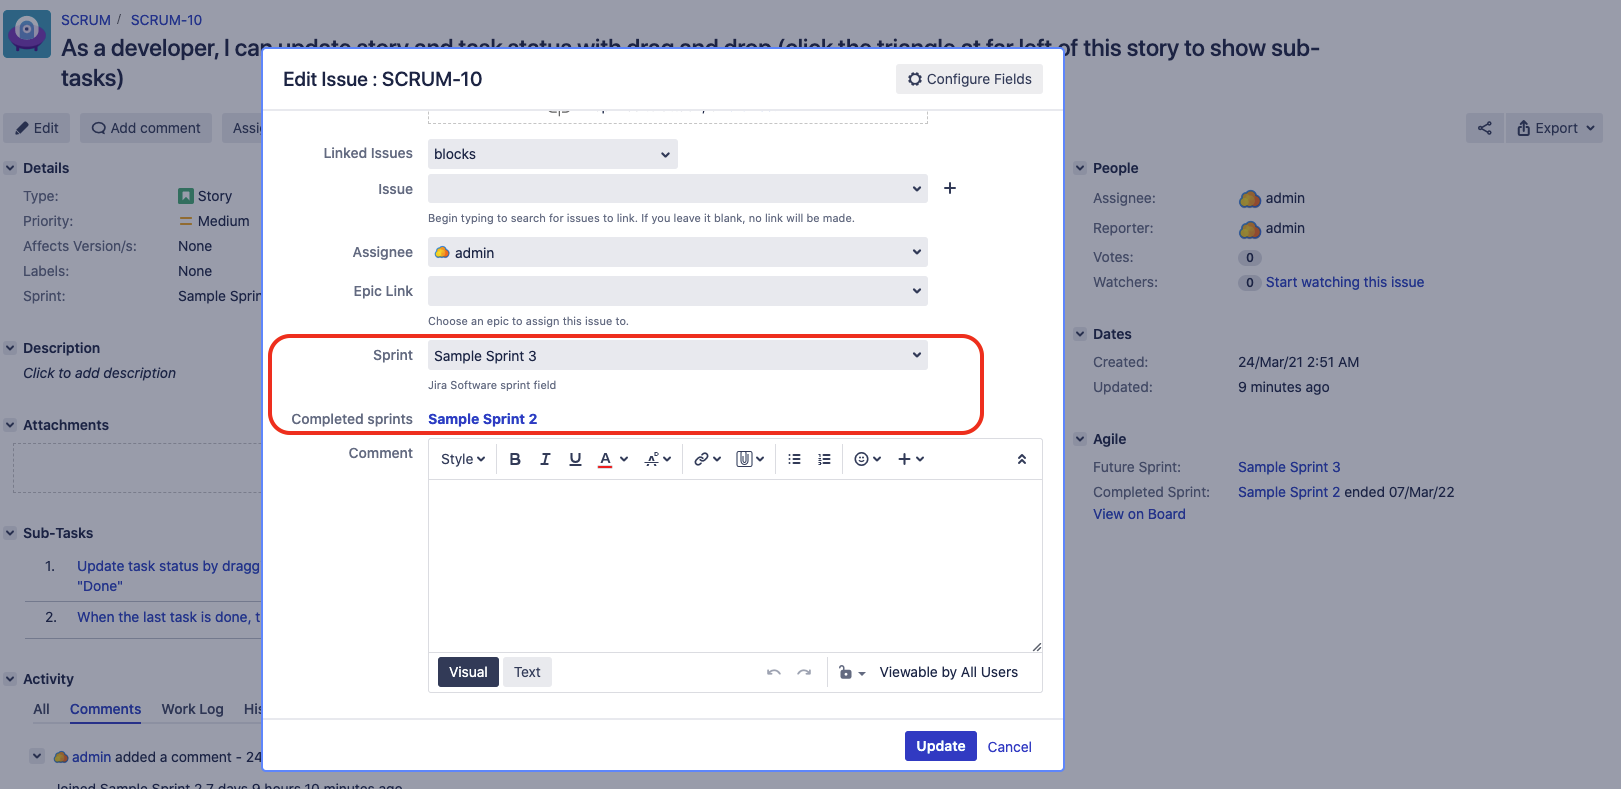This screenshot has width=1621, height=789.
Task: Open the insert link menu
Action: (x=708, y=459)
